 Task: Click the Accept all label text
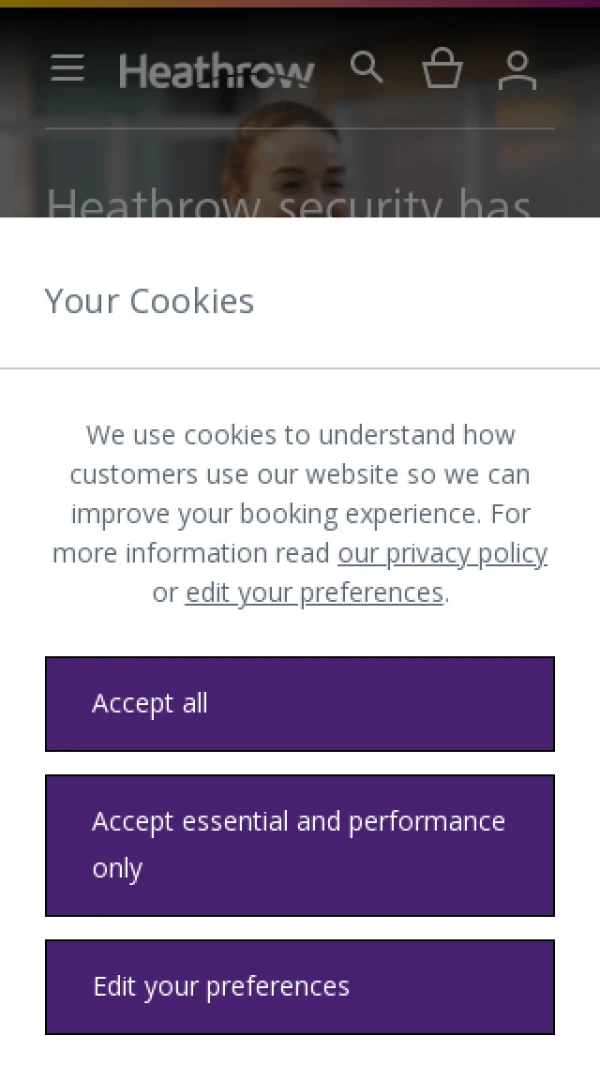149,704
